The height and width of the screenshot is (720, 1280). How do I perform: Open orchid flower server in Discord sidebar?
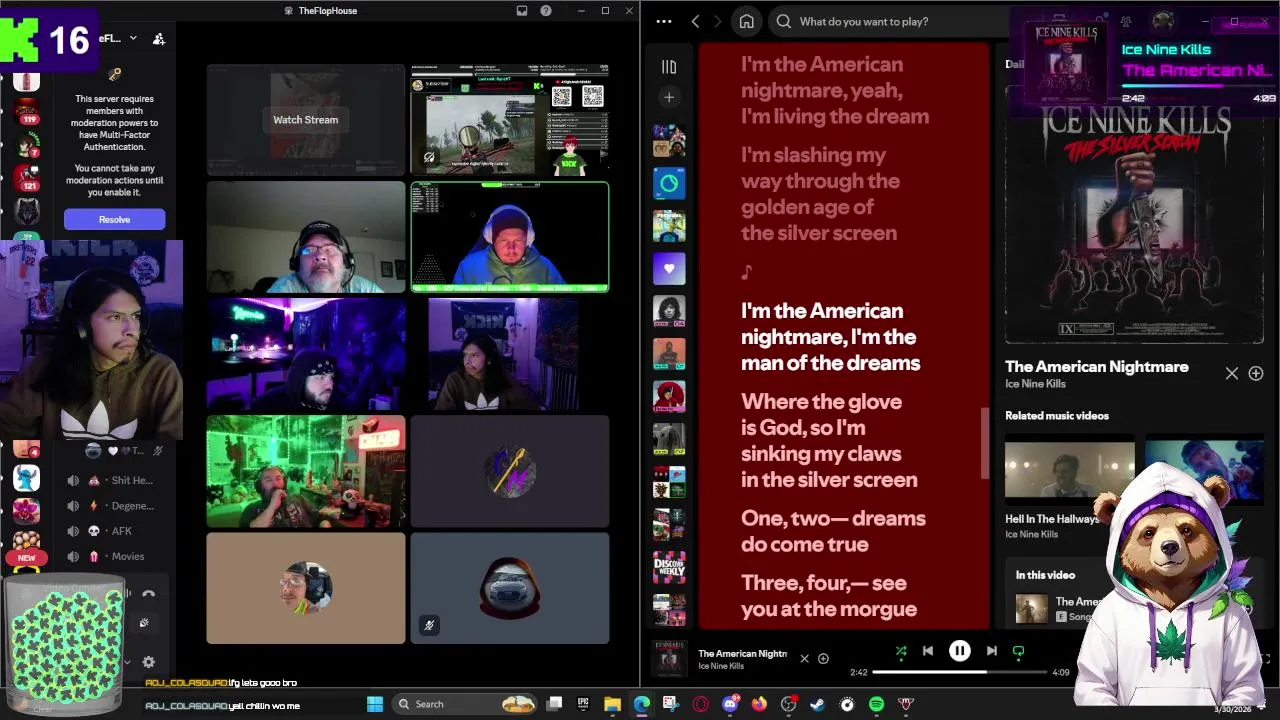pos(26,510)
